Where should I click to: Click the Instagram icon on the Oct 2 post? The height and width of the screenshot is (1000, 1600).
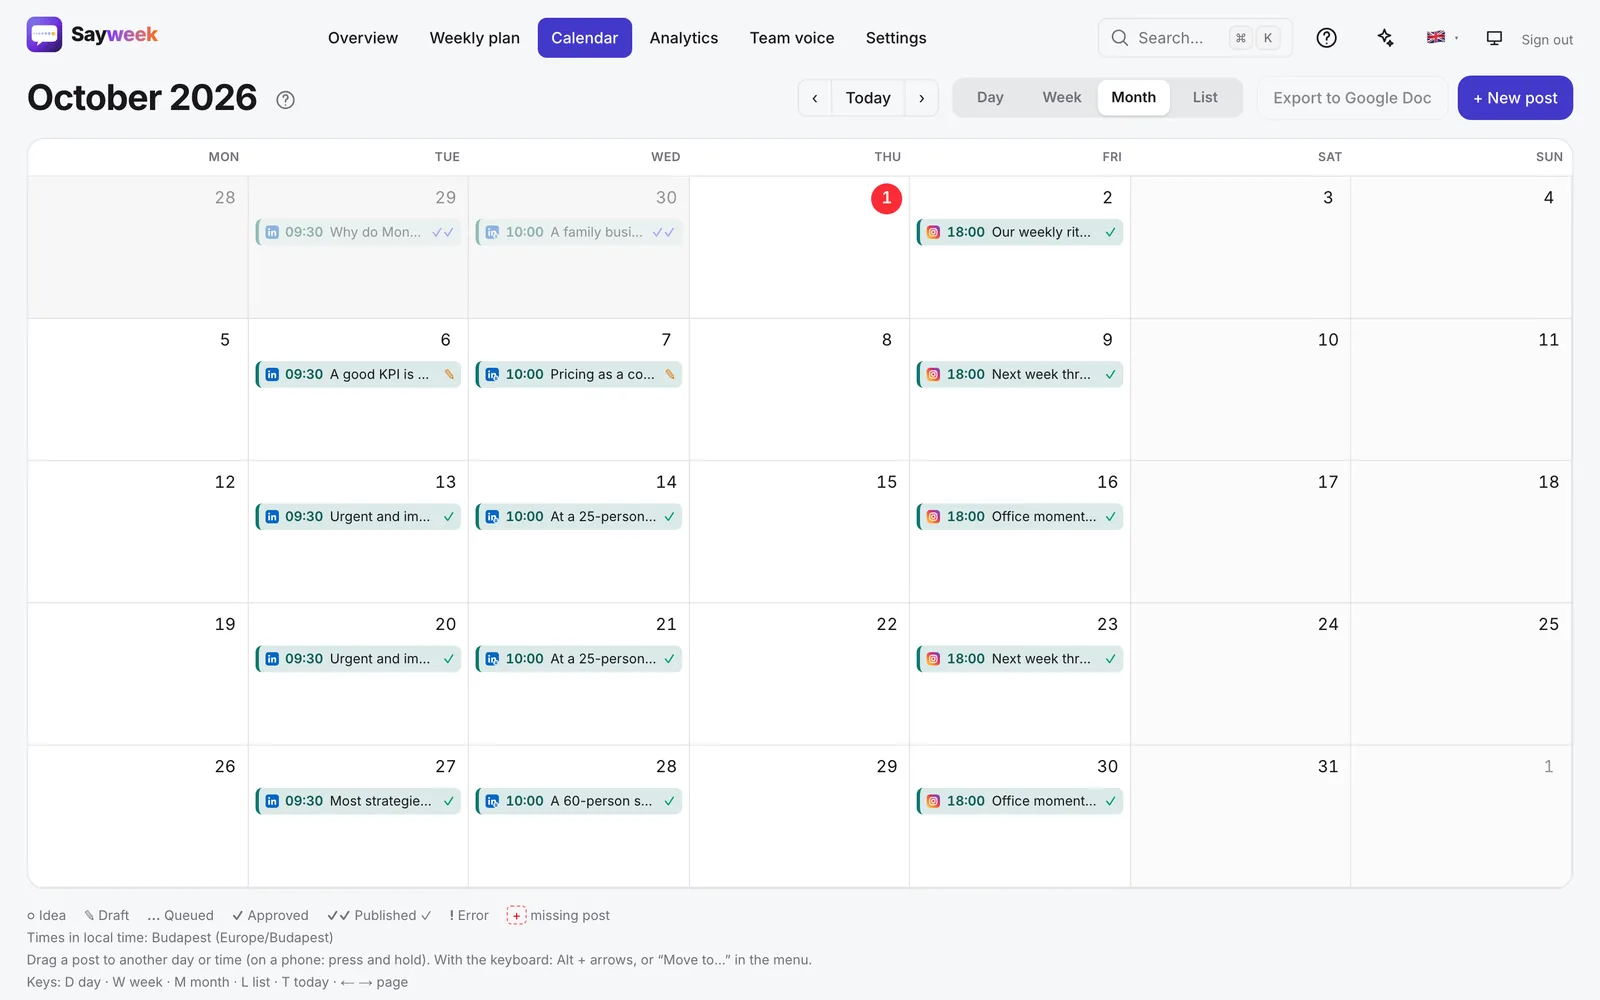coord(933,232)
